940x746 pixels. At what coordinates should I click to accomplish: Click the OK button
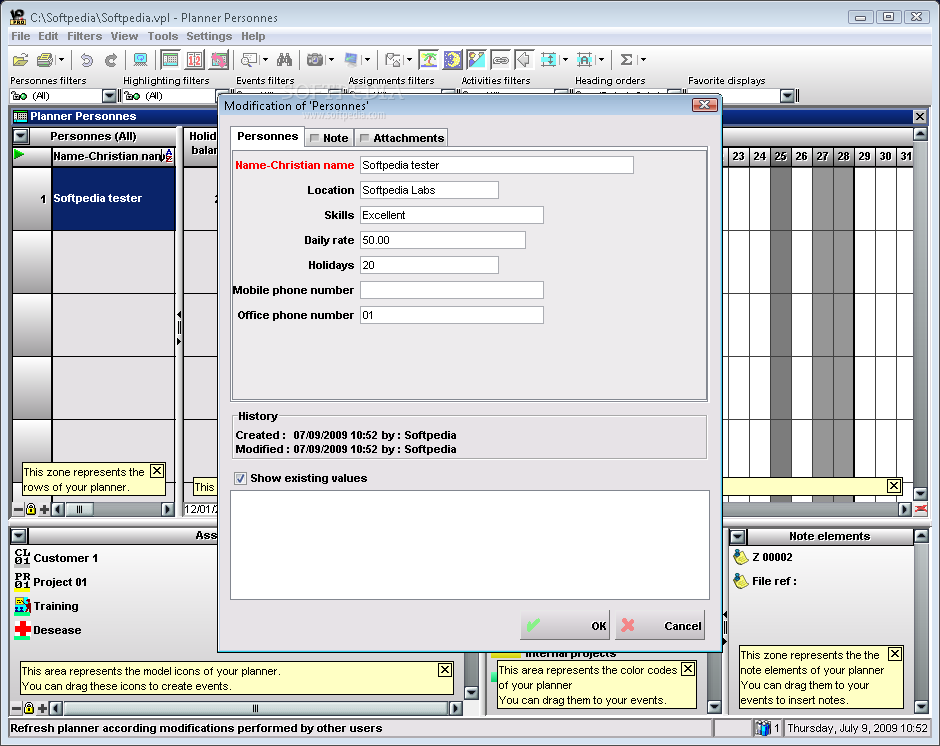coord(565,625)
